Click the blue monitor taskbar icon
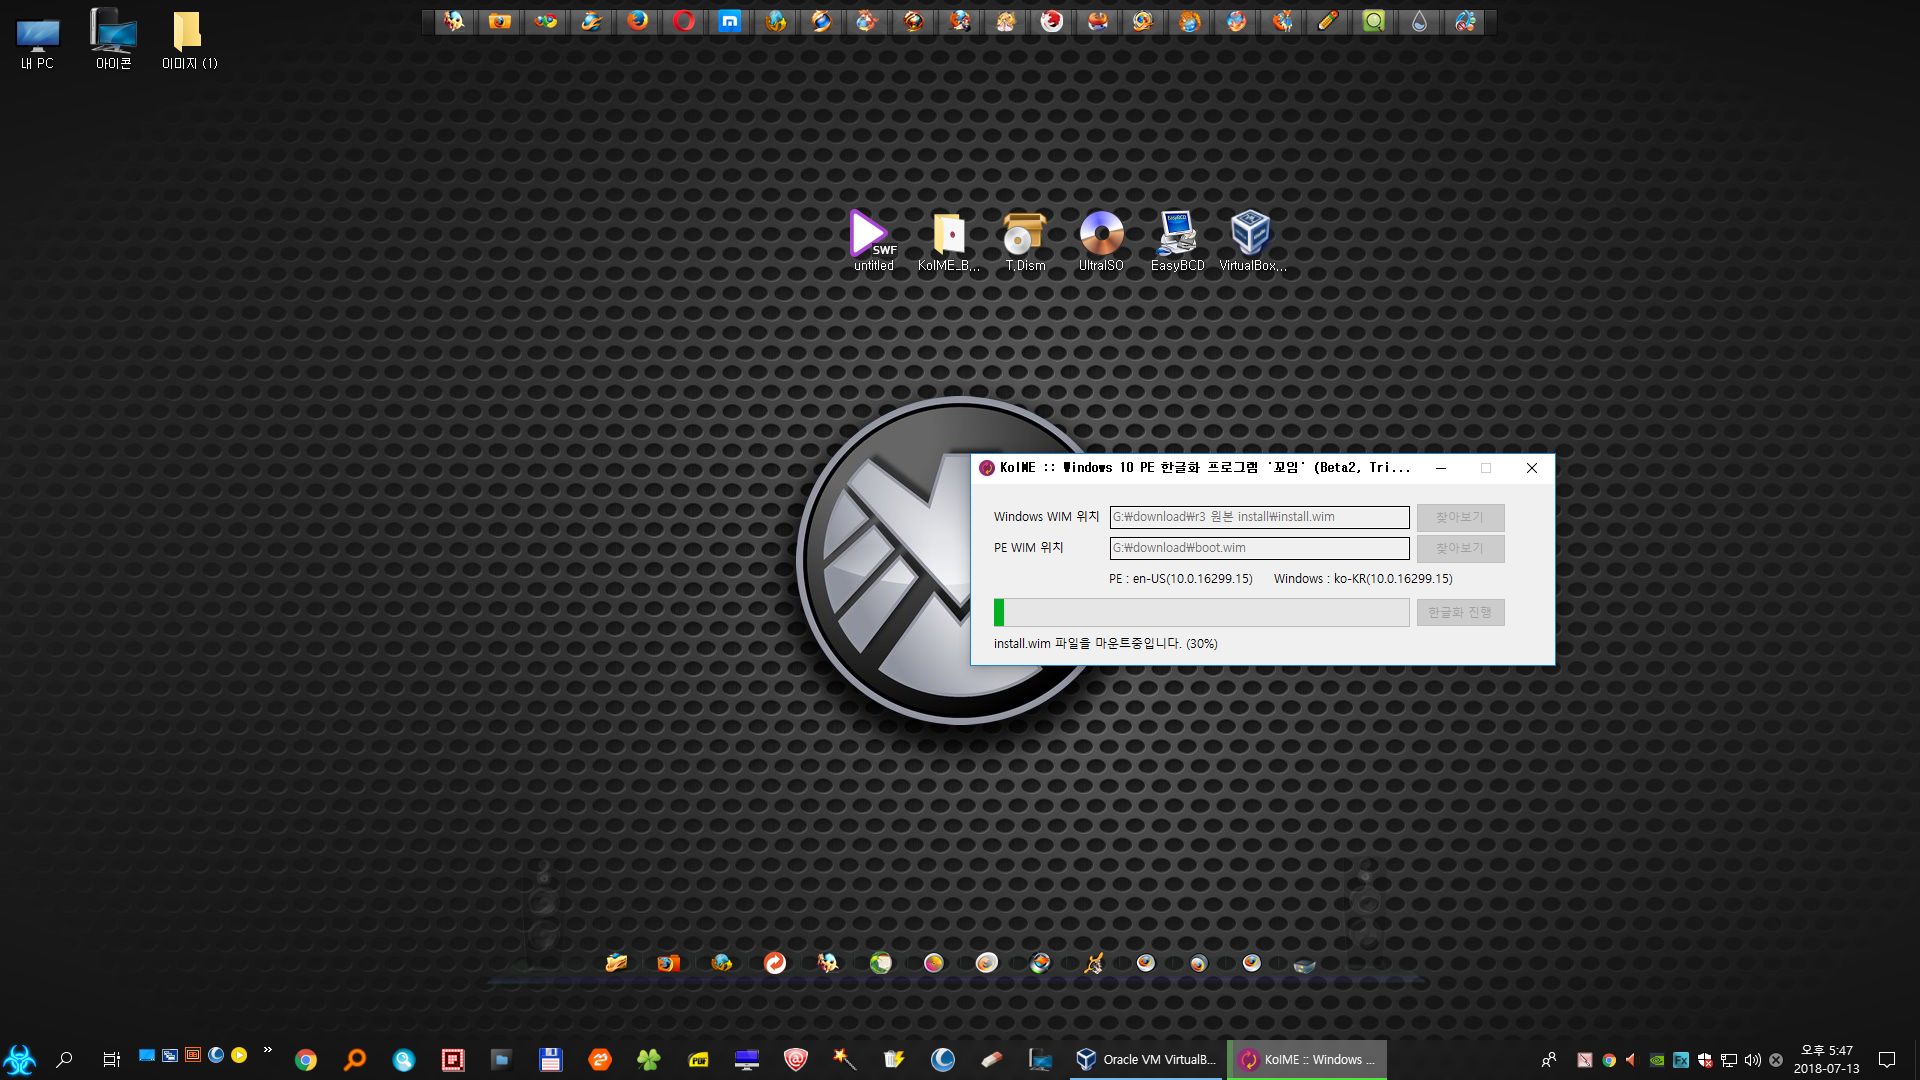Image resolution: width=1920 pixels, height=1080 pixels. (x=747, y=1060)
